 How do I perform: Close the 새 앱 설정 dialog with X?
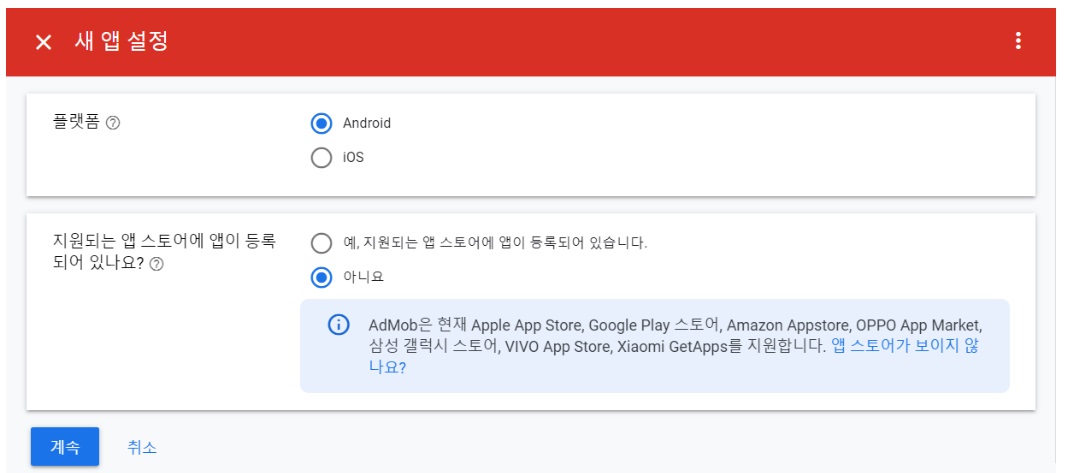[x=44, y=42]
